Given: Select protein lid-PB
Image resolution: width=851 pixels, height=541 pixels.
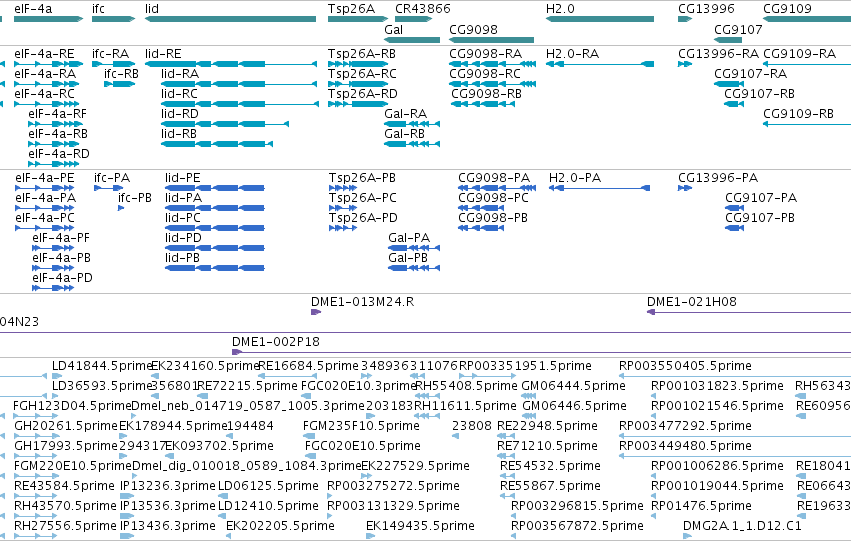Looking at the screenshot, I should pyautogui.click(x=215, y=268).
